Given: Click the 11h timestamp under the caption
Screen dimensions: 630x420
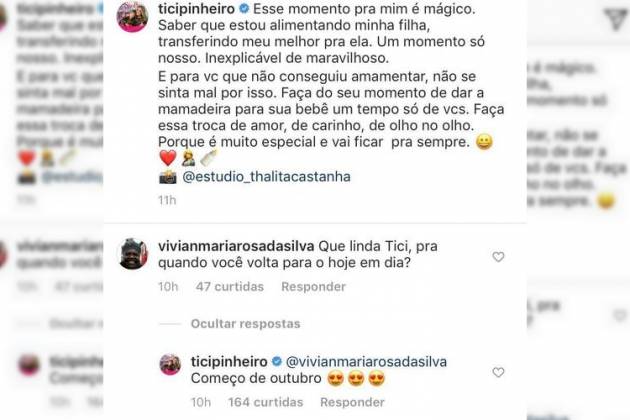Looking at the screenshot, I should click(167, 200).
